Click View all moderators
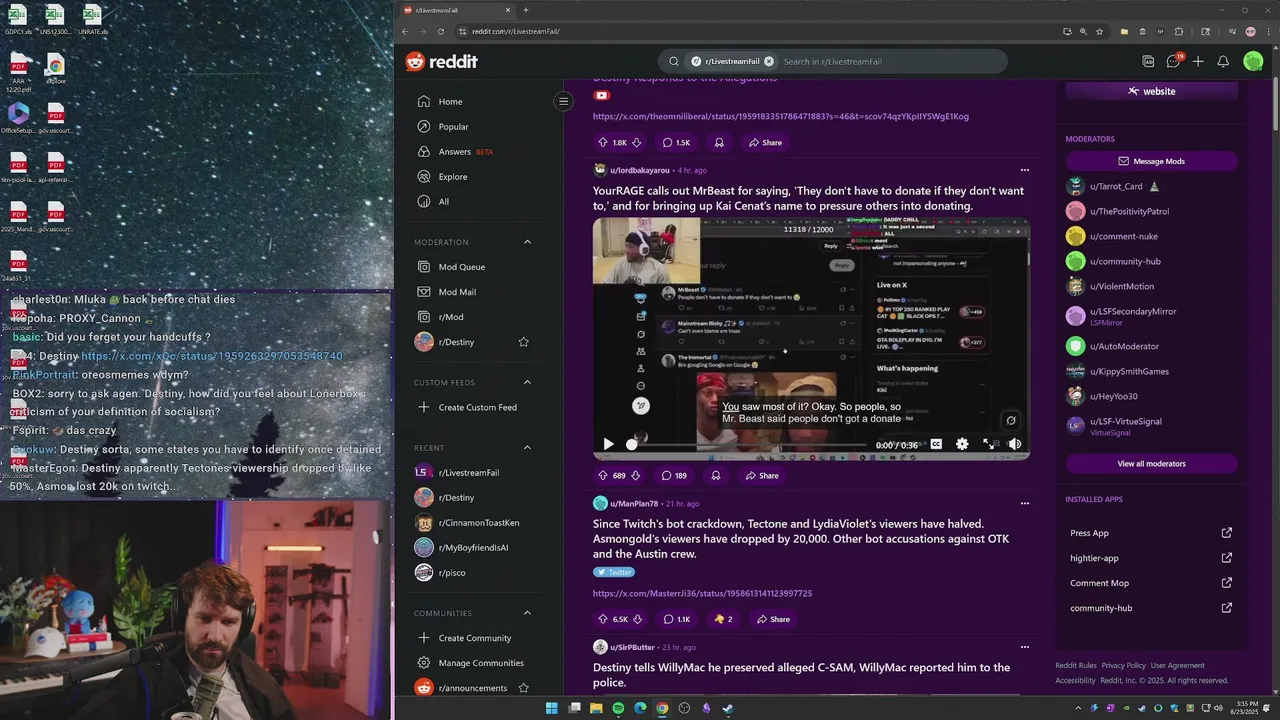 (x=1151, y=464)
